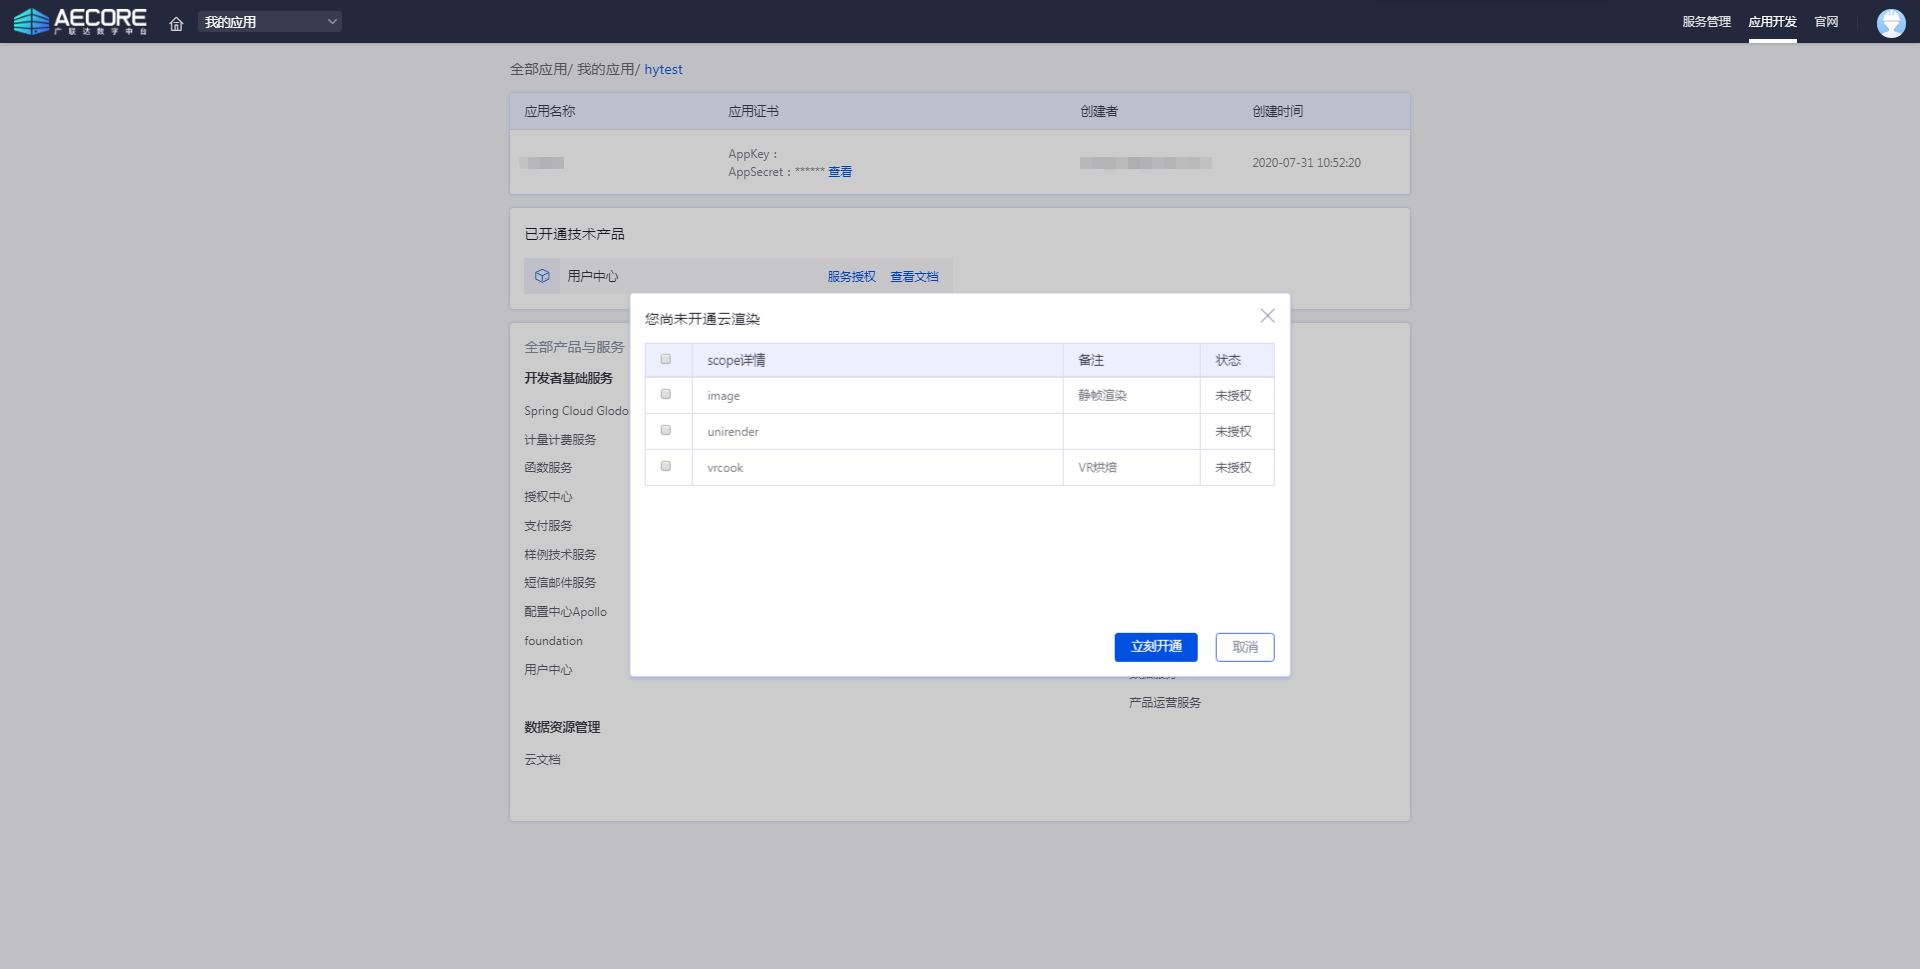Click the 取消 button
The width and height of the screenshot is (1920, 969).
pyautogui.click(x=1244, y=647)
